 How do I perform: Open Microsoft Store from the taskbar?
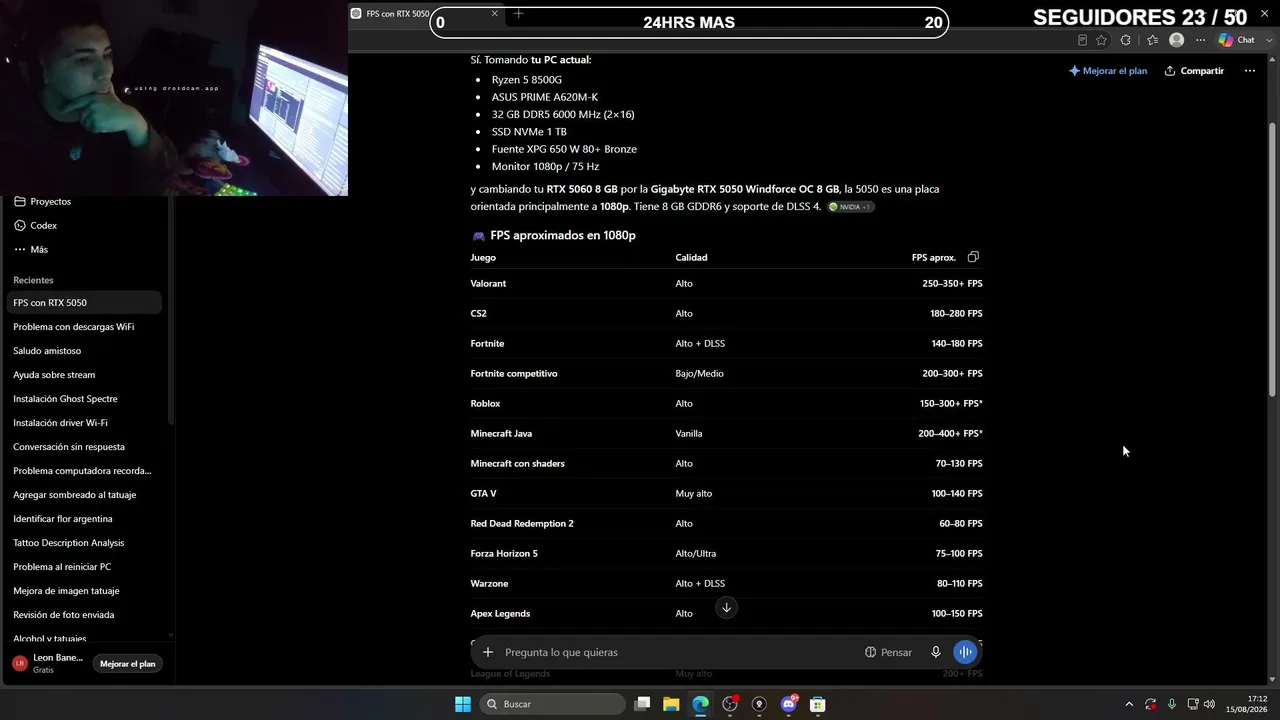tap(818, 704)
